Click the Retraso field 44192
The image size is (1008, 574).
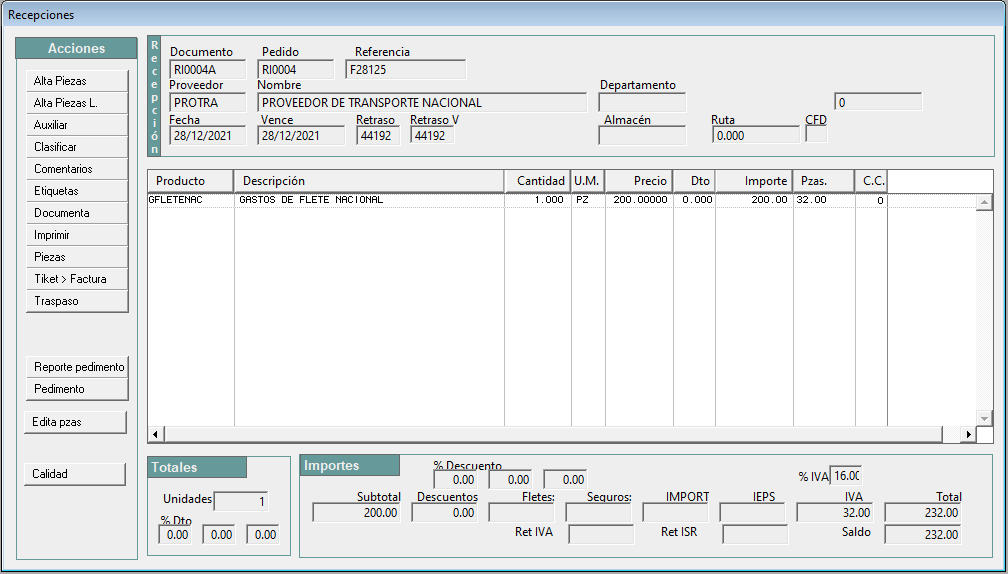pyautogui.click(x=378, y=136)
